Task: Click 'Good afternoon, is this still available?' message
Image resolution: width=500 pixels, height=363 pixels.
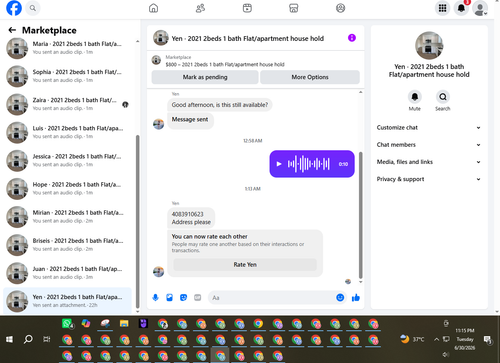Action: [x=220, y=105]
